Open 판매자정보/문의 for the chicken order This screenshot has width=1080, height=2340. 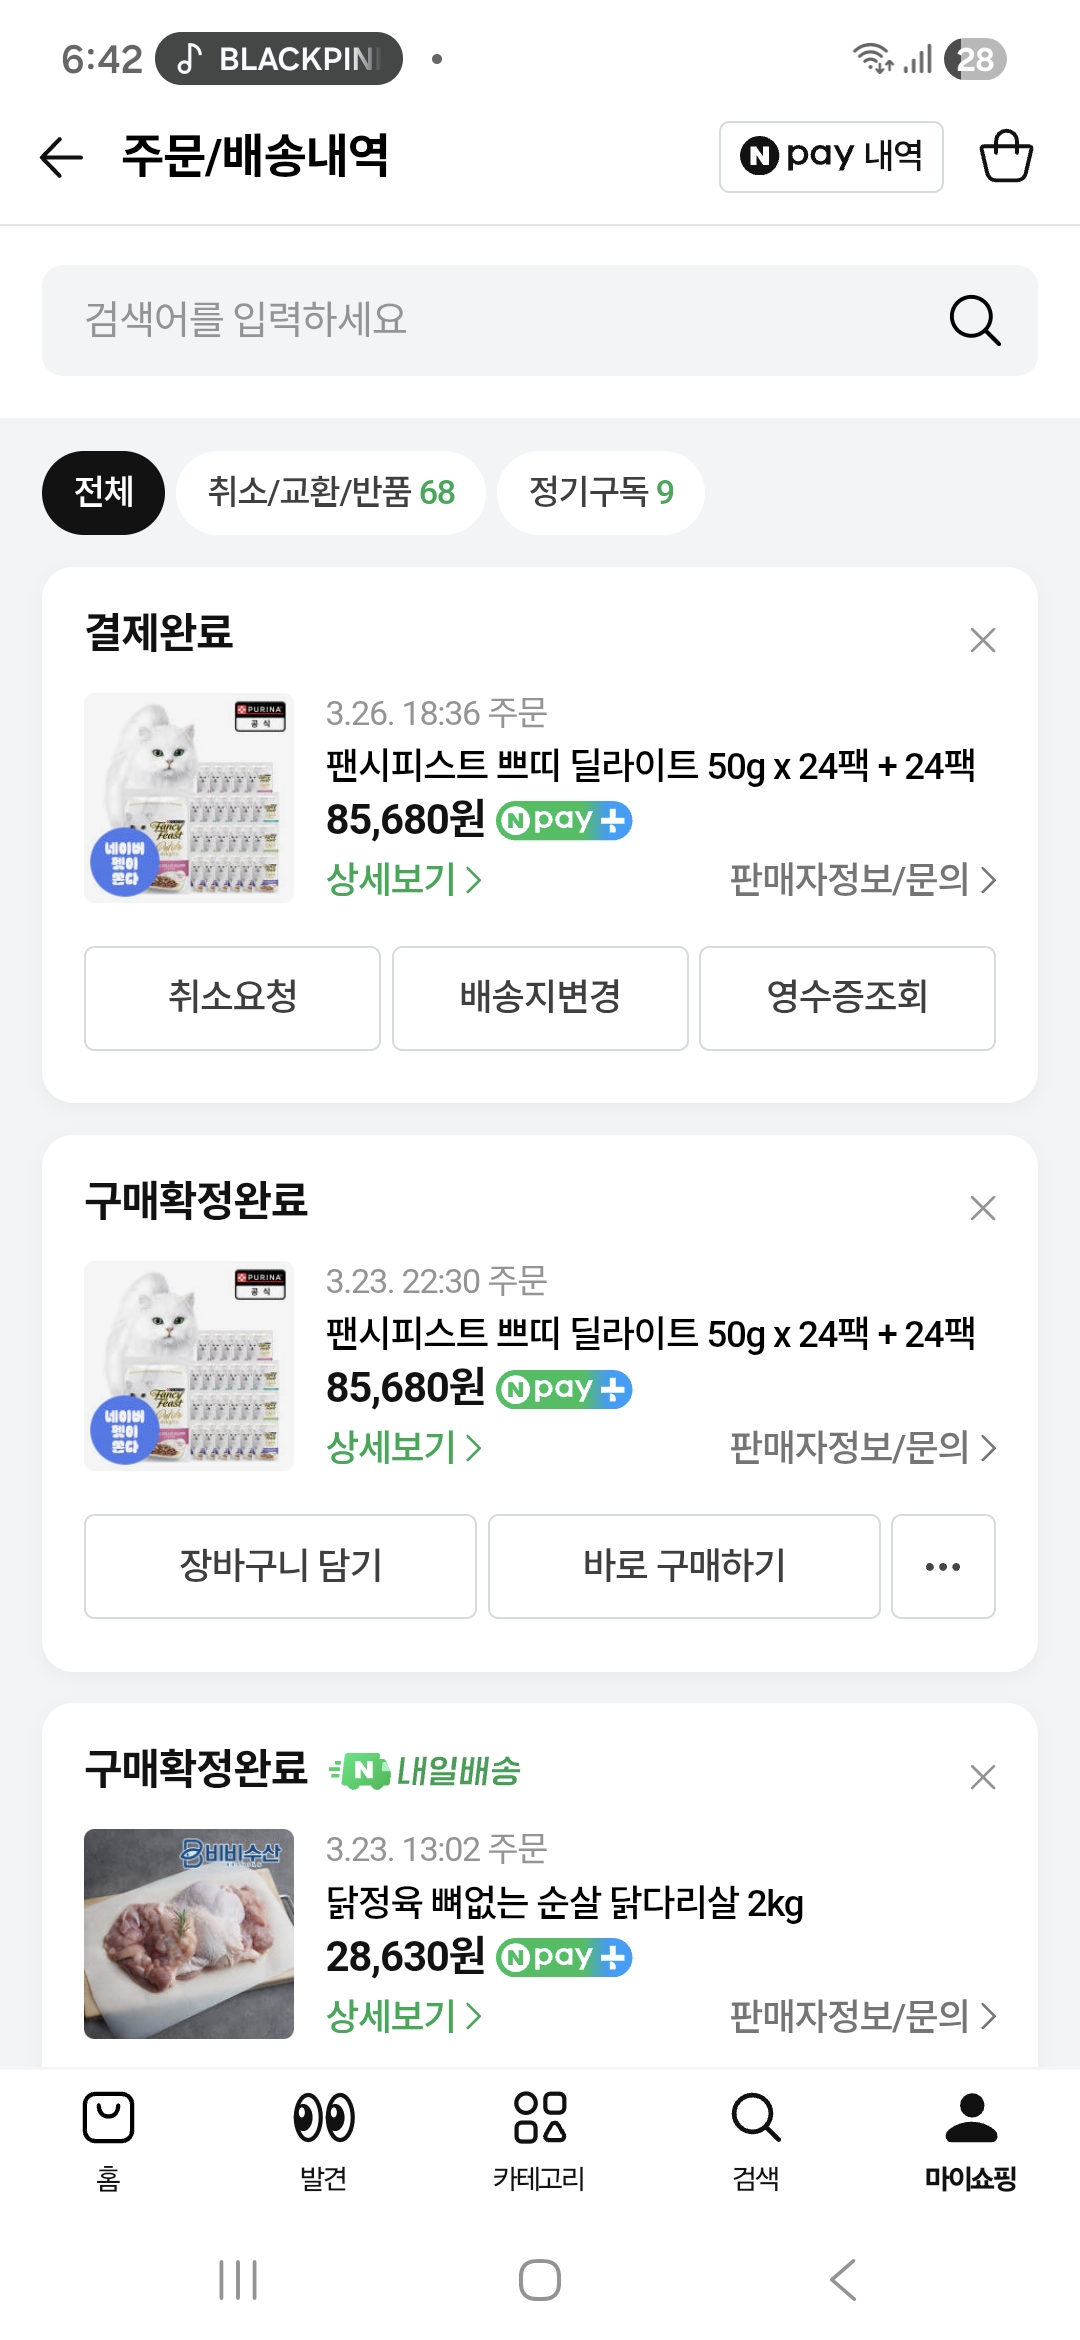tap(862, 2016)
